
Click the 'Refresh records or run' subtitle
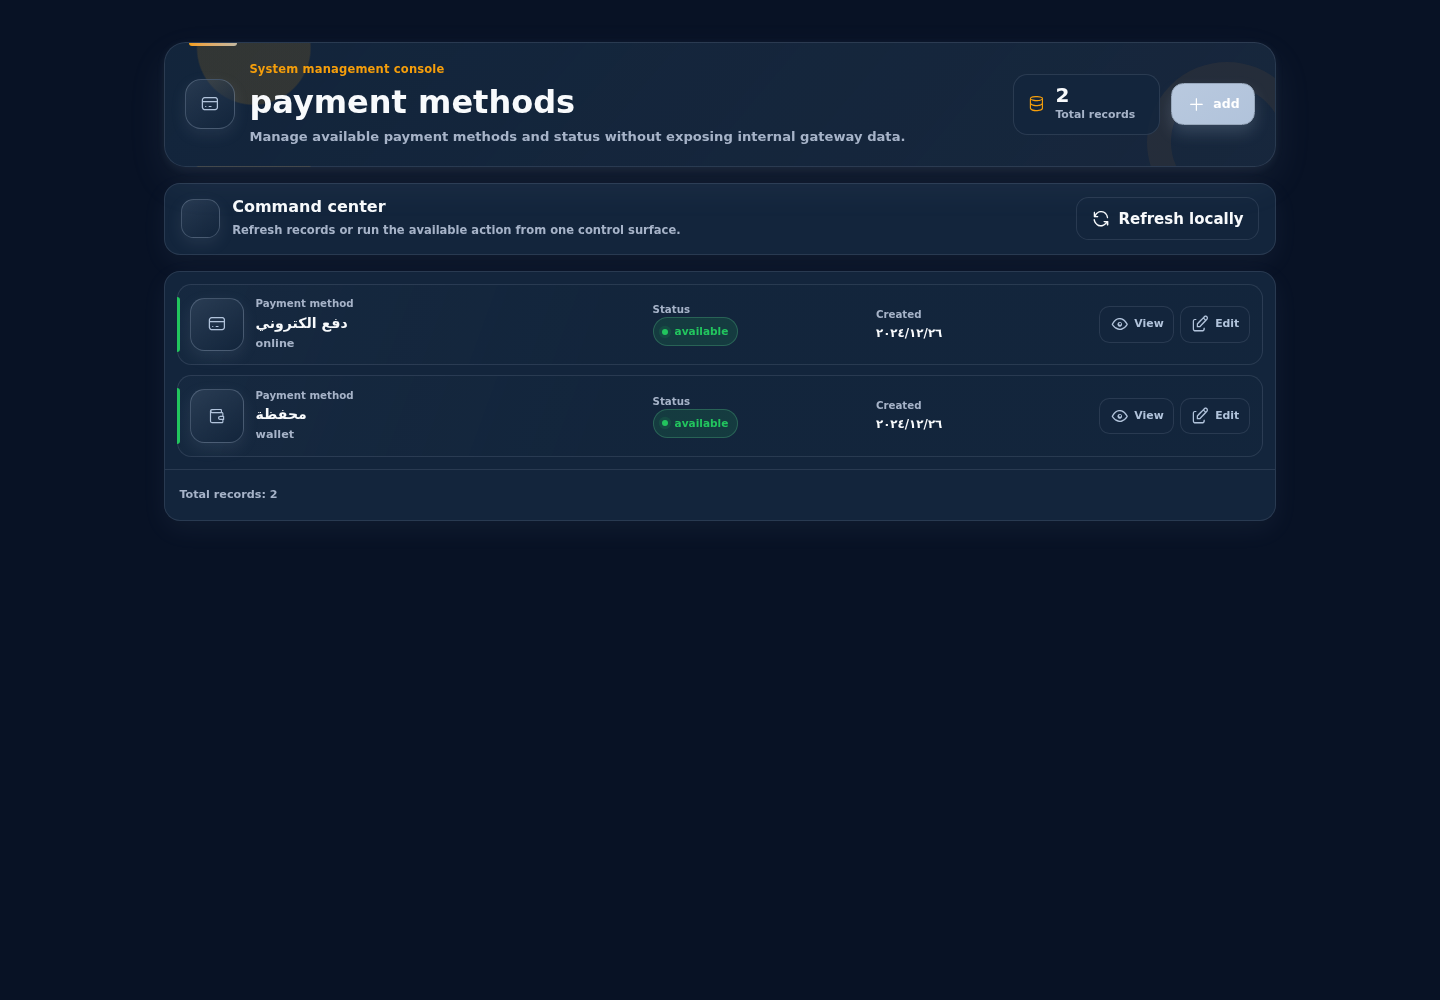(456, 230)
